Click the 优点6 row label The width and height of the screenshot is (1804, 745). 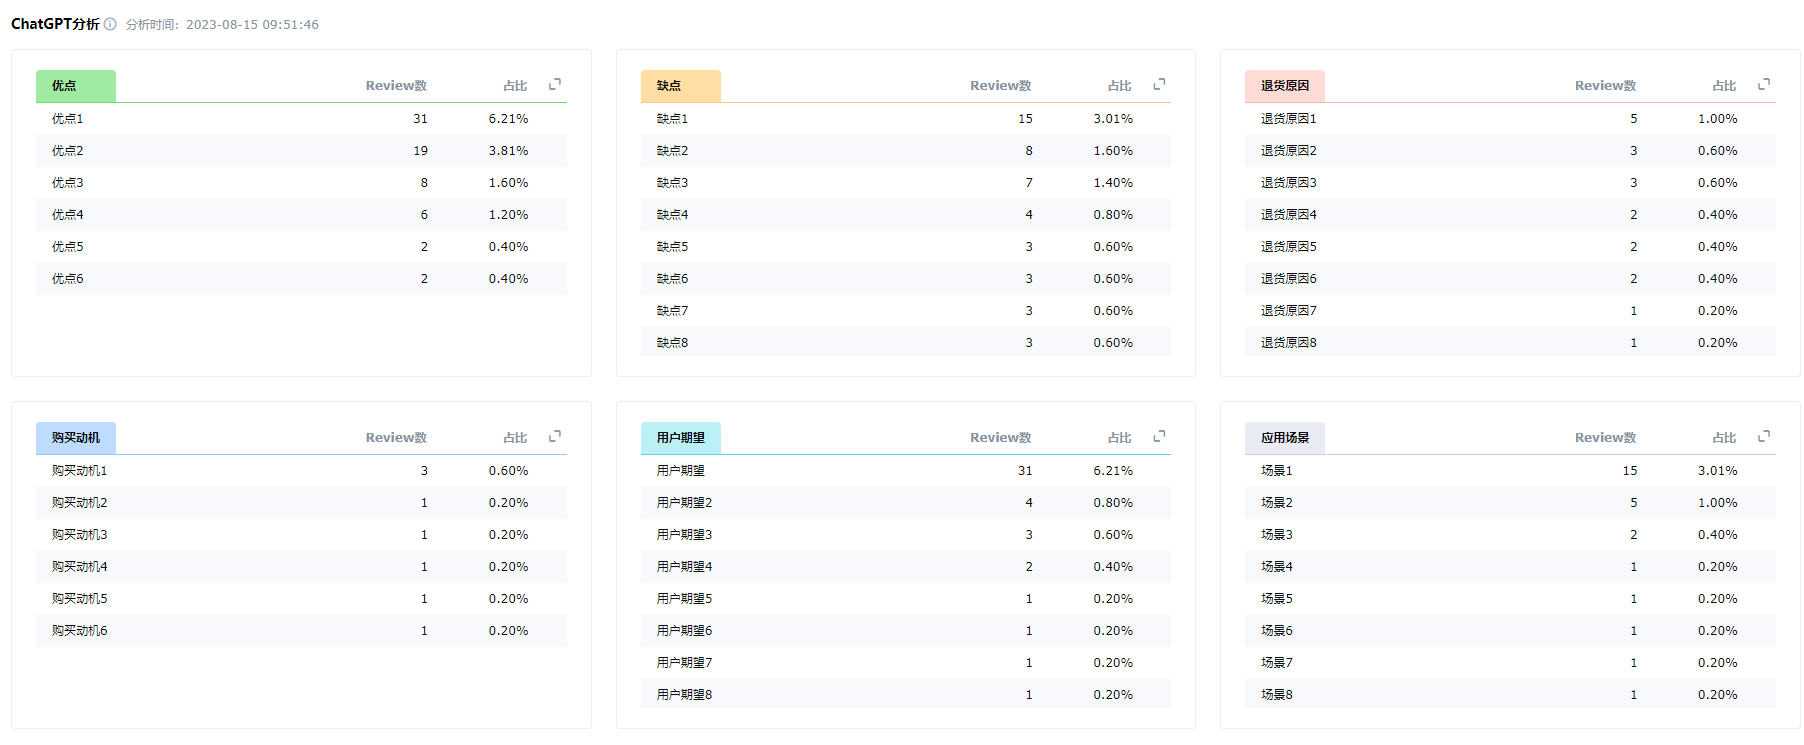[x=68, y=279]
